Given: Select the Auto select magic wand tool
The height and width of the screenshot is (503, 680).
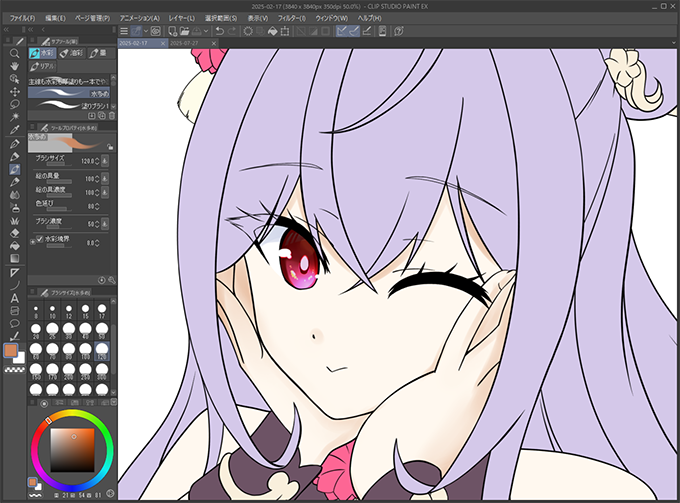Looking at the screenshot, I should (14, 117).
